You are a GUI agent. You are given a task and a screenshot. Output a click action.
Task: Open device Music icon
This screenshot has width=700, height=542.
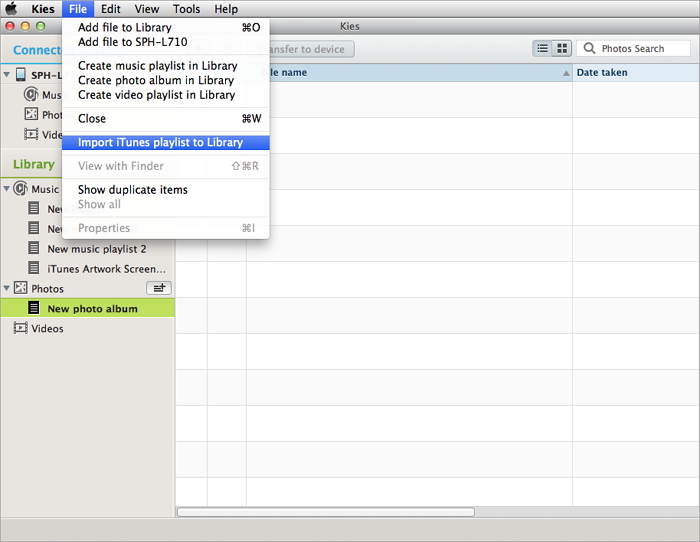31,94
